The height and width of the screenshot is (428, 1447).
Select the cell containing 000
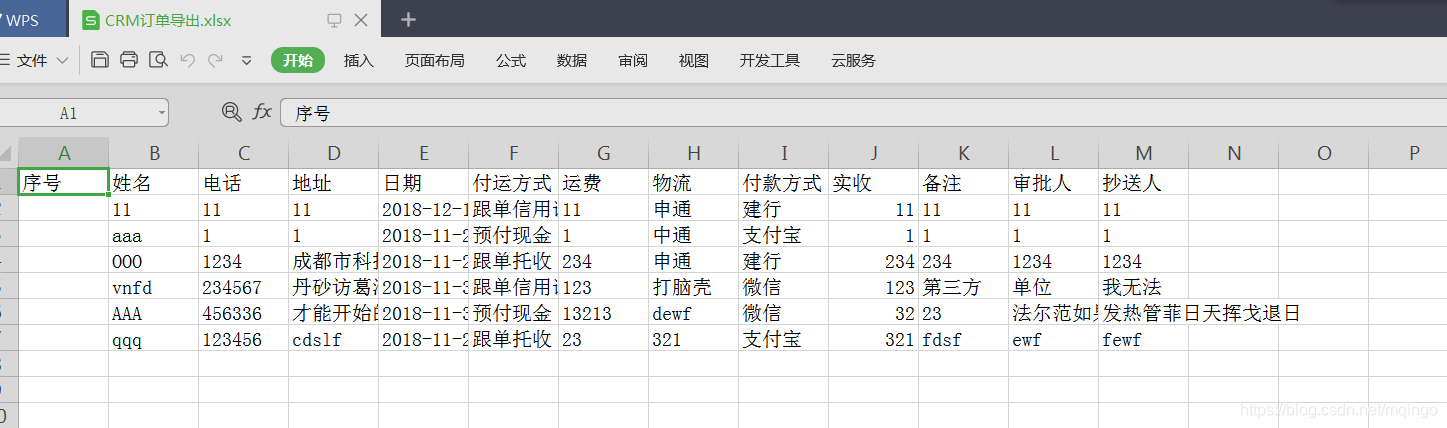154,262
